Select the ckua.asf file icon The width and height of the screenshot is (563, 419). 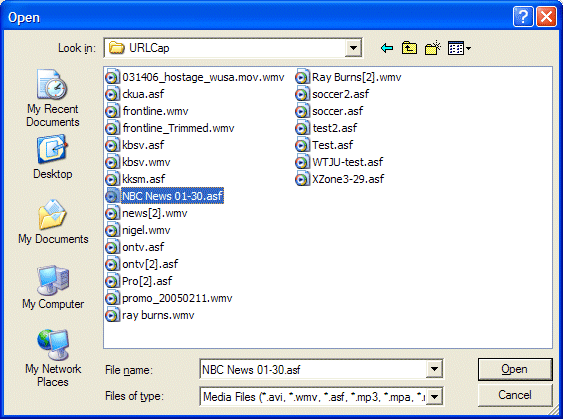[x=112, y=94]
